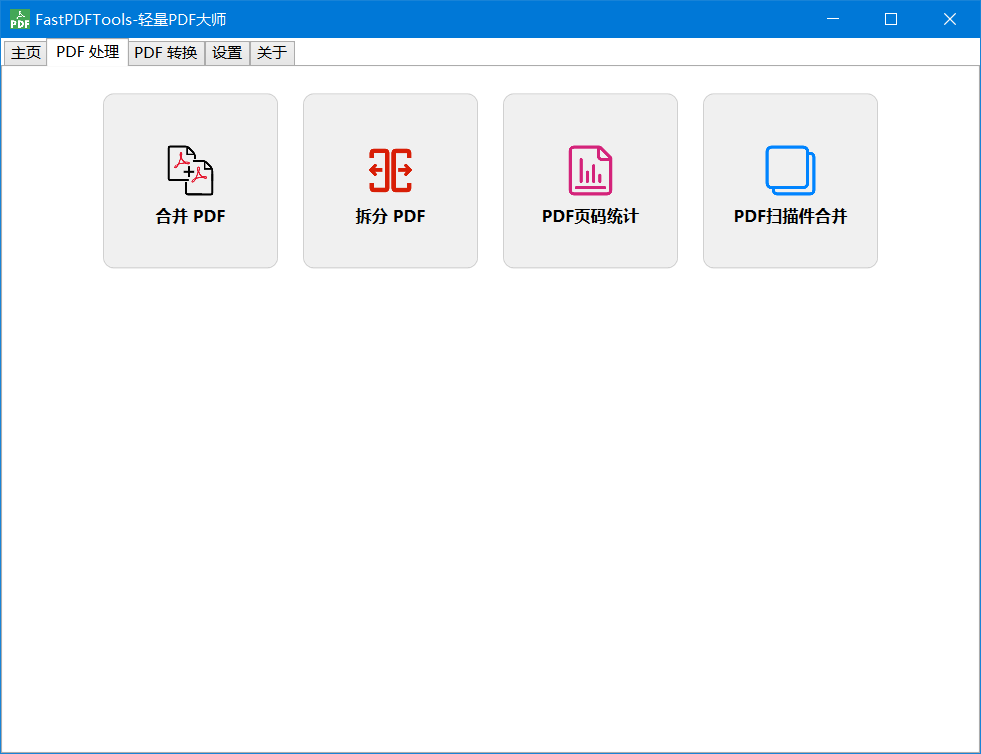
Task: Select the PDF 处理 tab
Action: (88, 52)
